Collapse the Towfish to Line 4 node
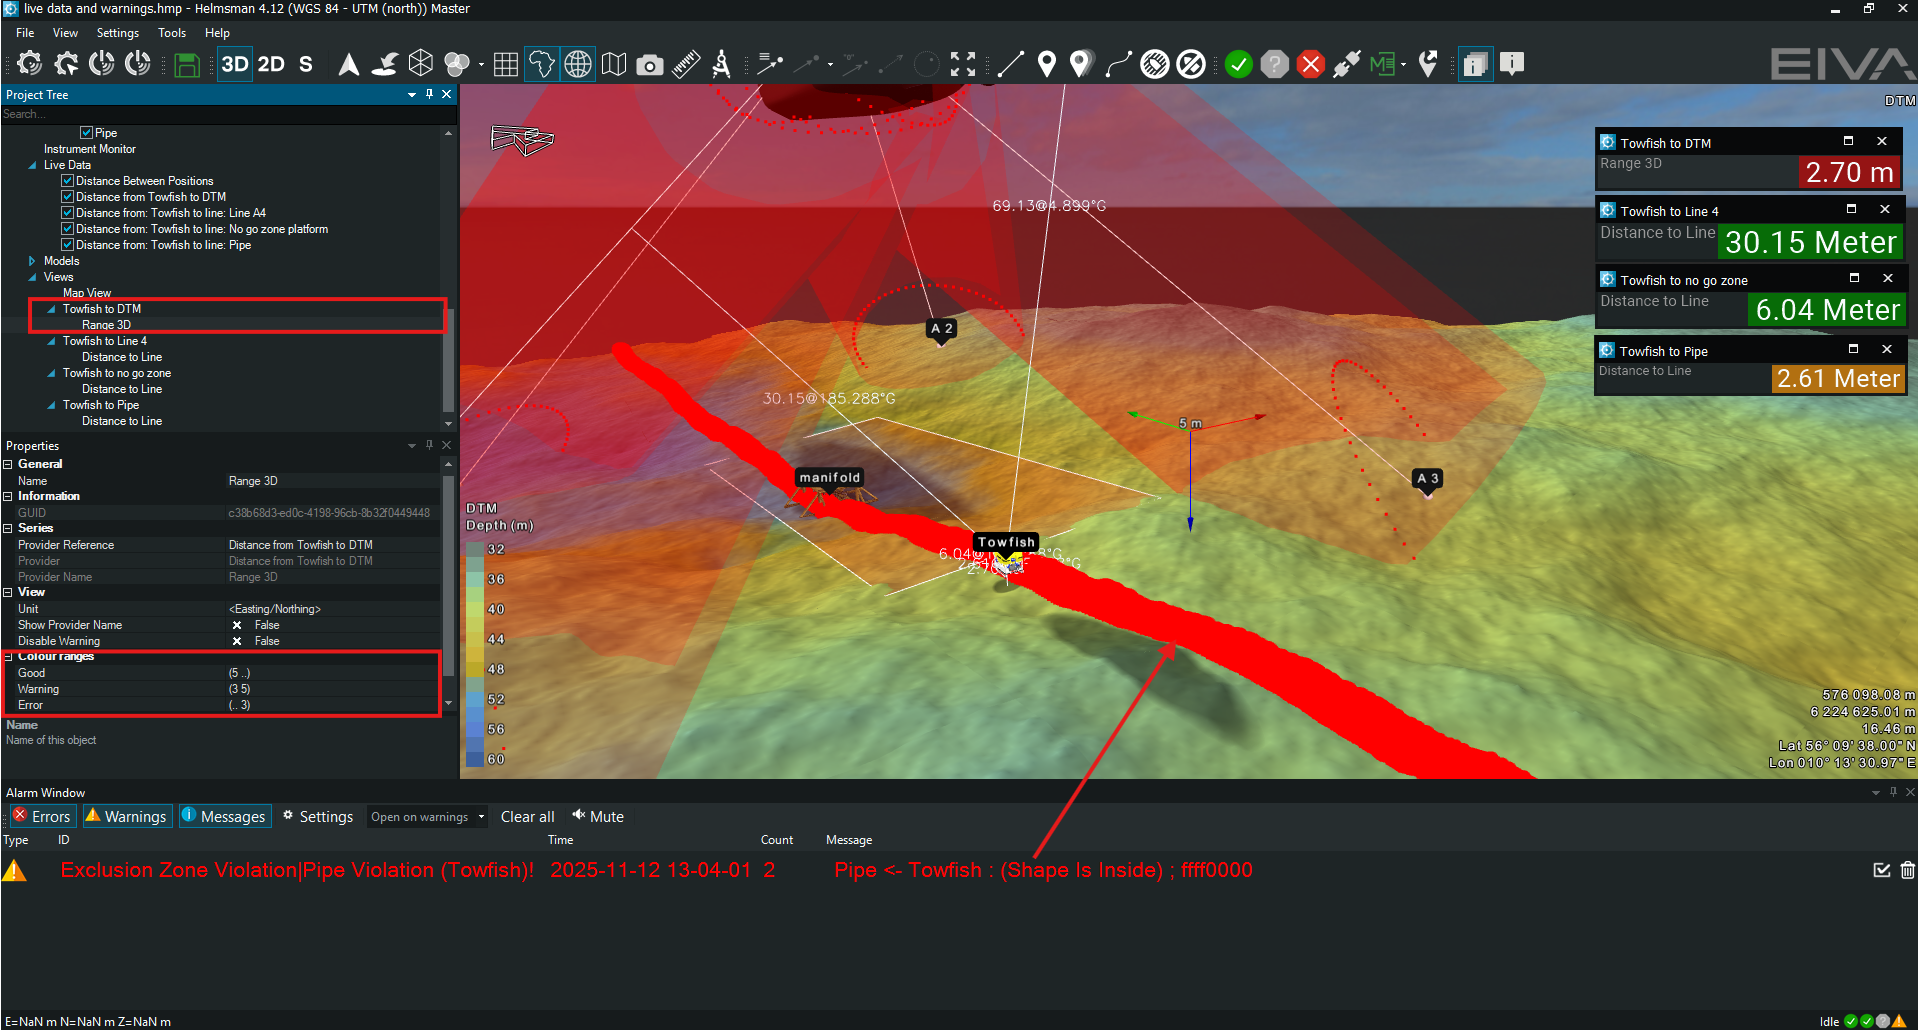The width and height of the screenshot is (1918, 1030). [x=51, y=341]
